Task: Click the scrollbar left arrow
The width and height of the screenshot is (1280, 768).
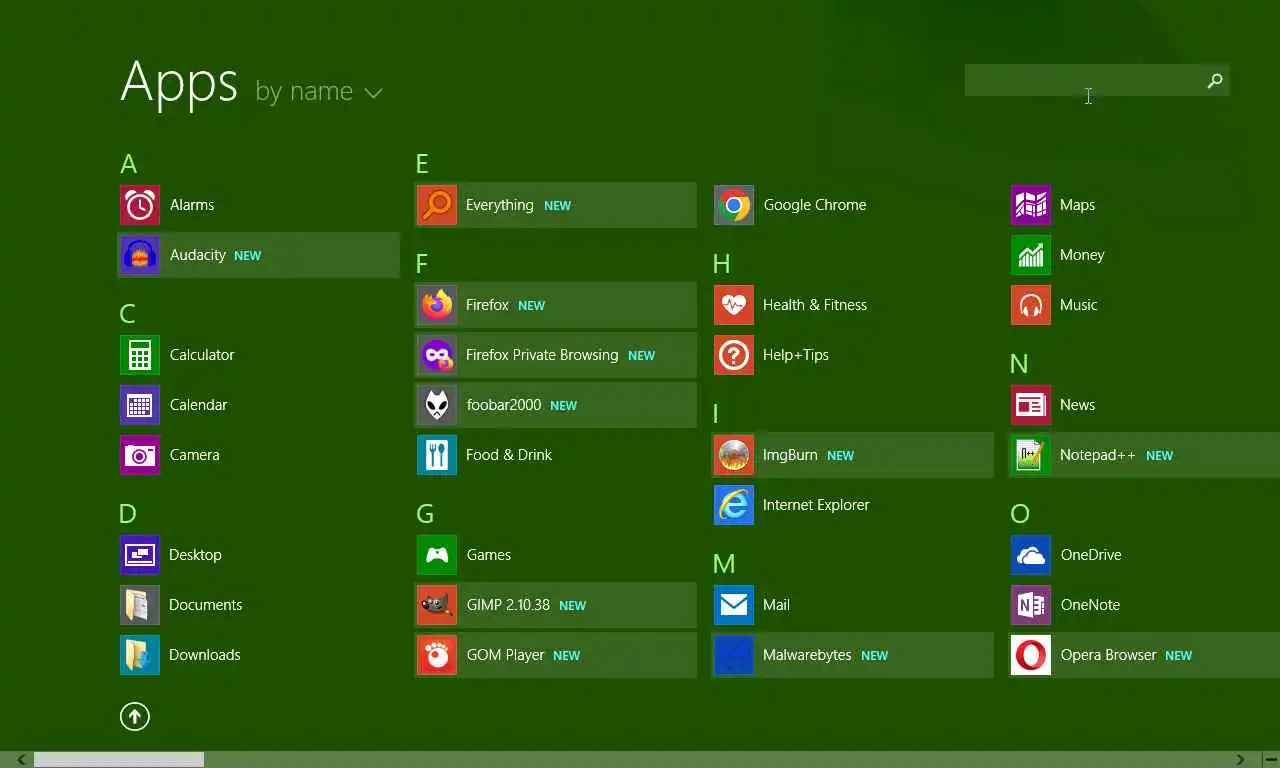Action: click(x=22, y=760)
